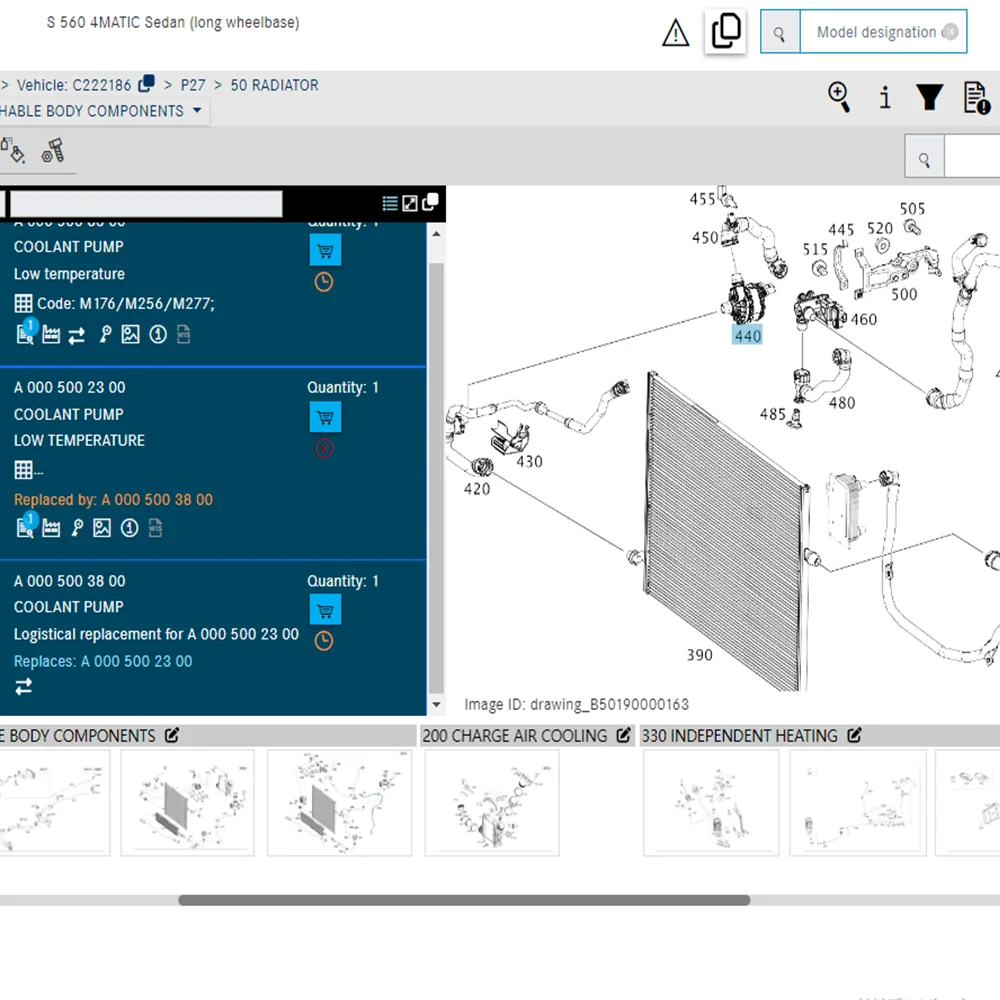
Task: Expand the parts list panel to fullscreen
Action: 410,203
